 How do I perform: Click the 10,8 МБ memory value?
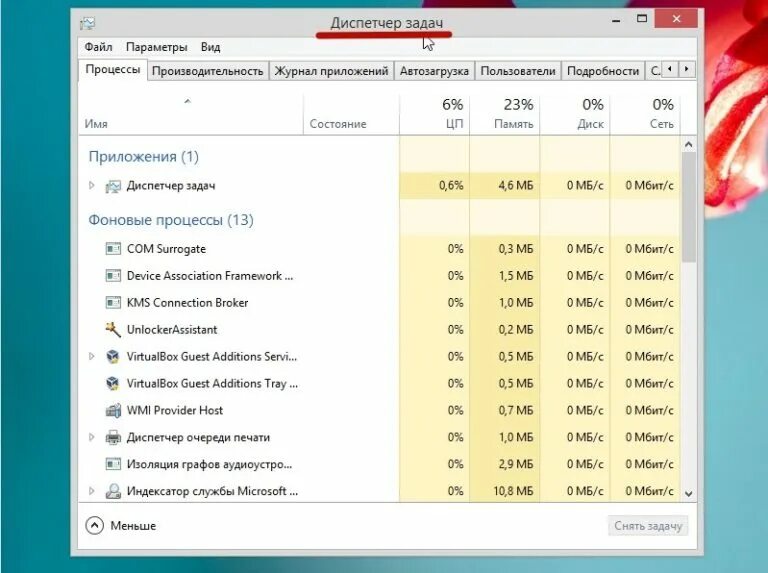tap(513, 491)
